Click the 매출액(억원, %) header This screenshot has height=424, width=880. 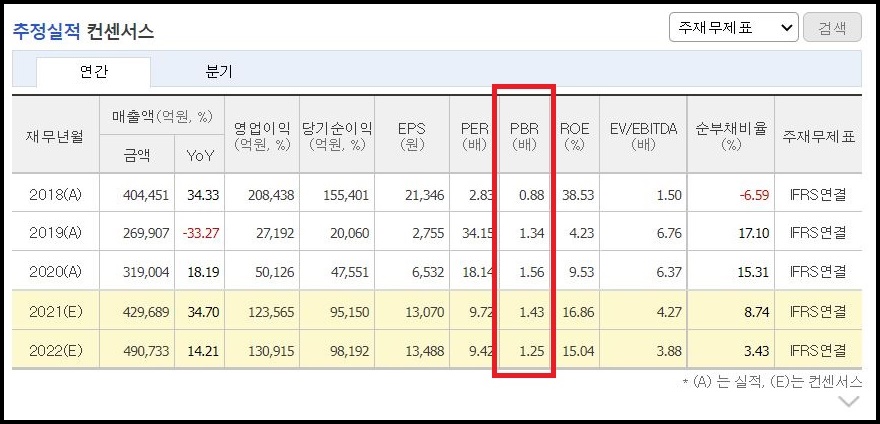coord(162,116)
